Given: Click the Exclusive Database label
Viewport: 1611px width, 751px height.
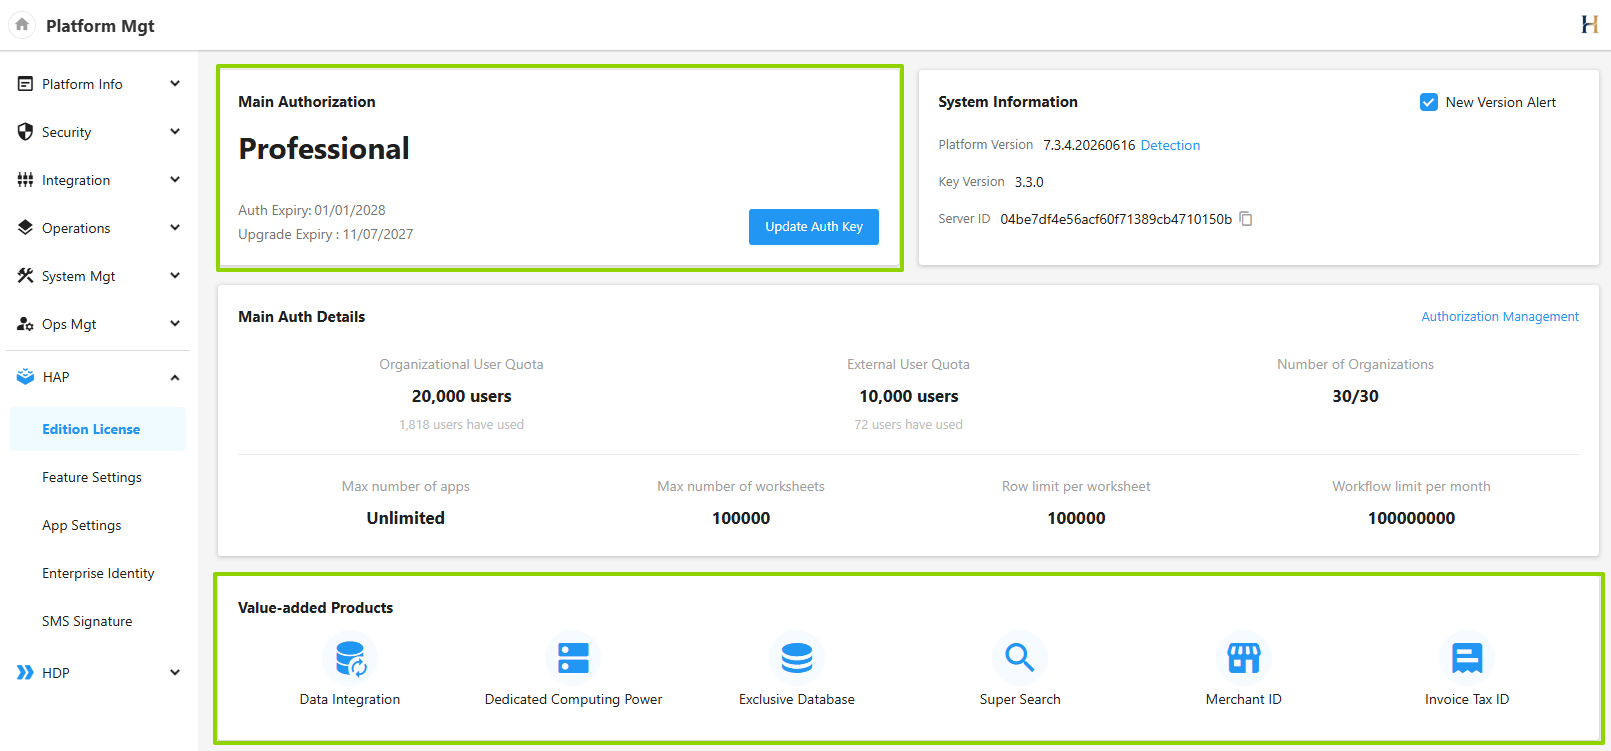Looking at the screenshot, I should tap(797, 699).
